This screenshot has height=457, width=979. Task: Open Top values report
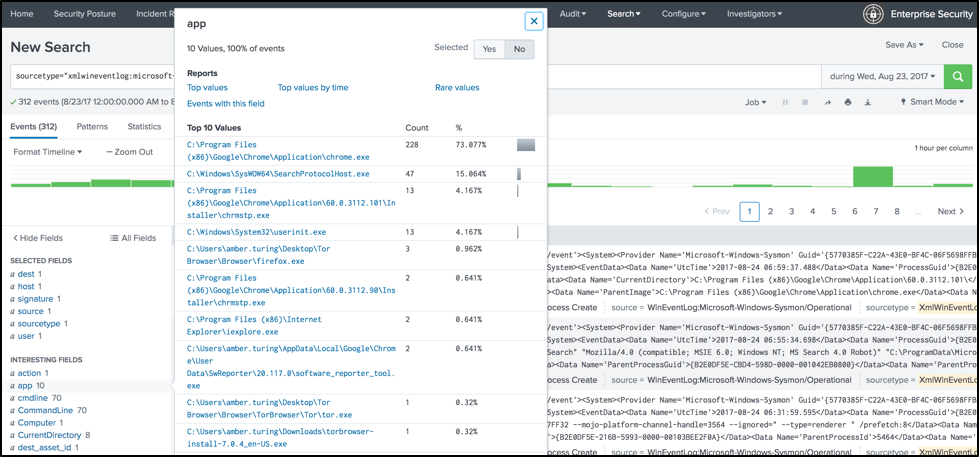tap(207, 88)
